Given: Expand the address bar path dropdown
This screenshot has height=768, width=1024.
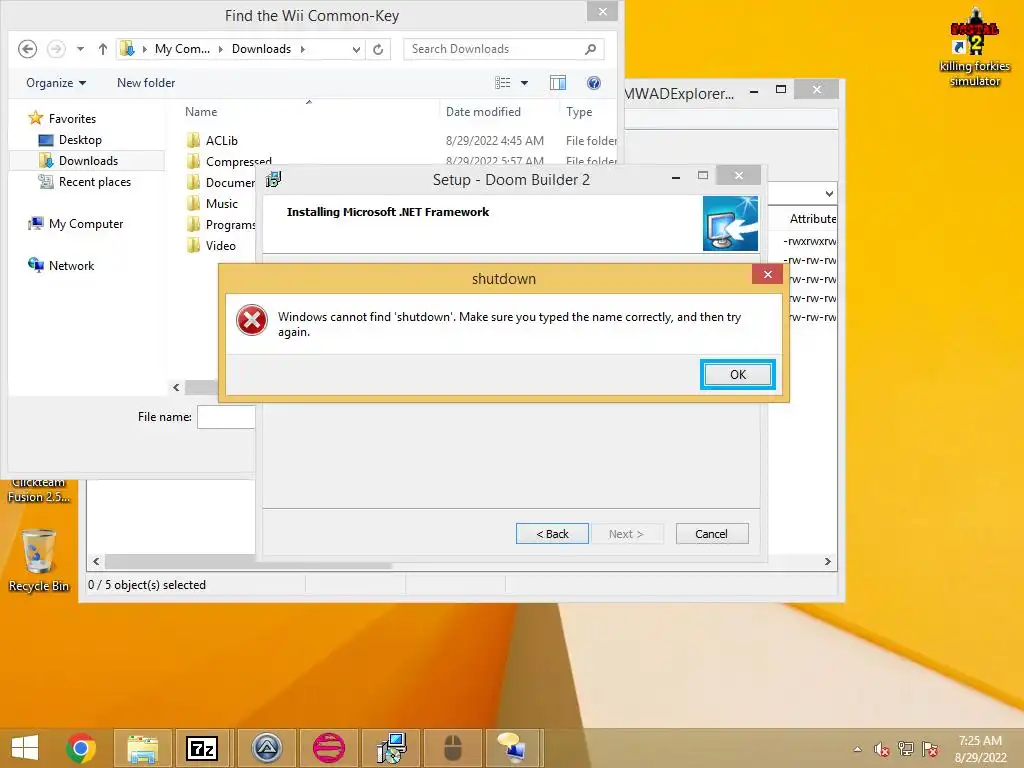Looking at the screenshot, I should (356, 49).
